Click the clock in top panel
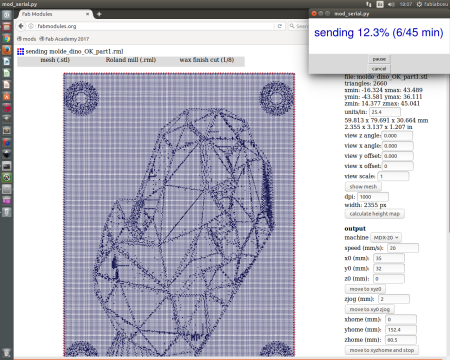The height and width of the screenshot is (360, 450). click(406, 4)
